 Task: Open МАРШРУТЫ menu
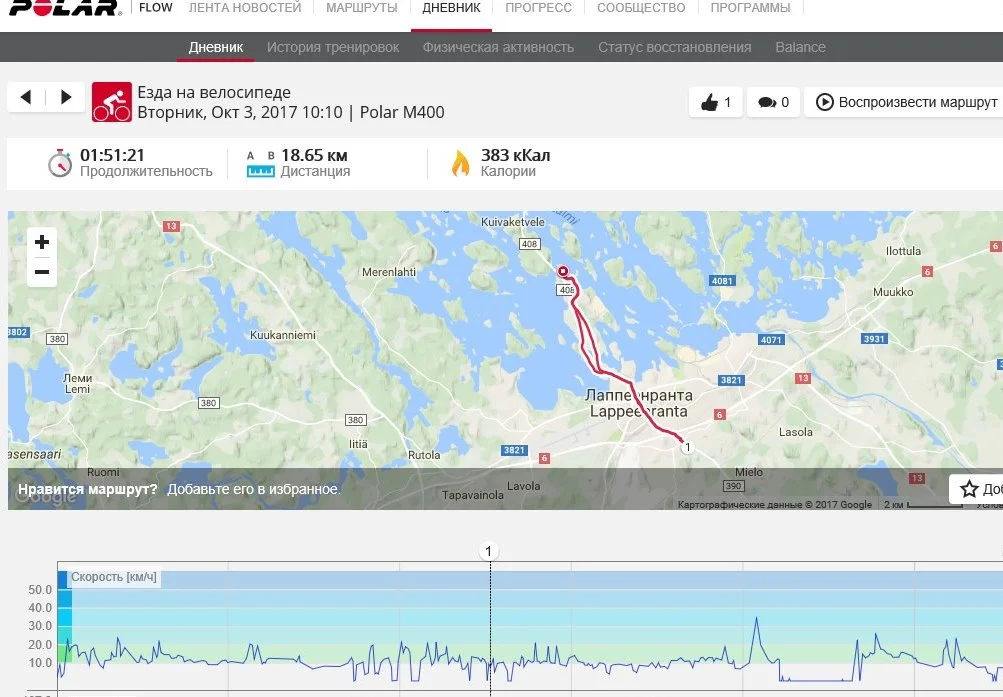pos(361,8)
